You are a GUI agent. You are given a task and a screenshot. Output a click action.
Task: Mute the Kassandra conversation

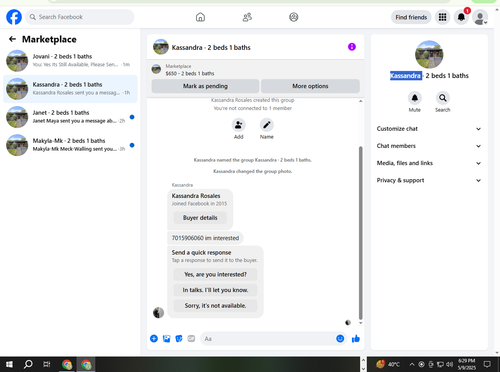[415, 98]
